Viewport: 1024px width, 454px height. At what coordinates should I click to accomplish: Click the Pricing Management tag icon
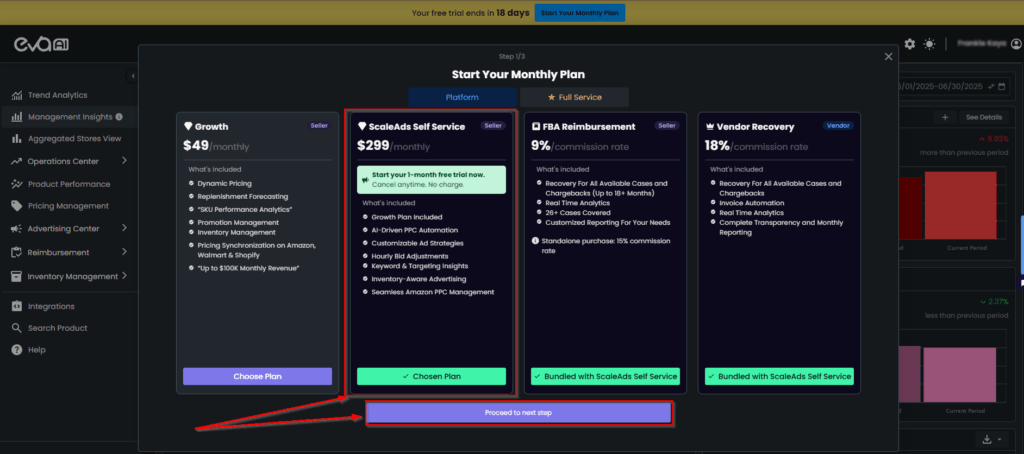(17, 206)
